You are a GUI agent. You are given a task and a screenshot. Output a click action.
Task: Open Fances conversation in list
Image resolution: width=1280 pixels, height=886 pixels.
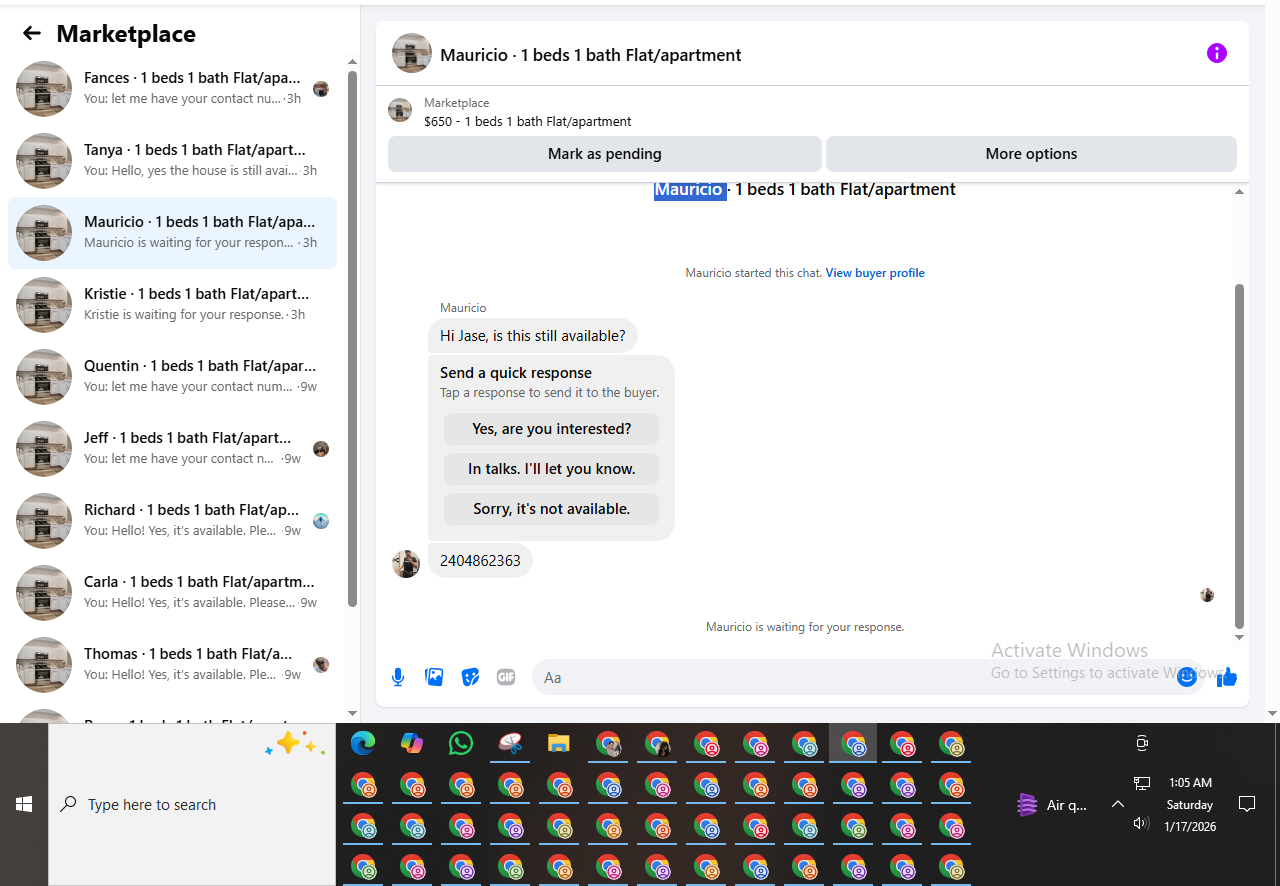point(172,89)
